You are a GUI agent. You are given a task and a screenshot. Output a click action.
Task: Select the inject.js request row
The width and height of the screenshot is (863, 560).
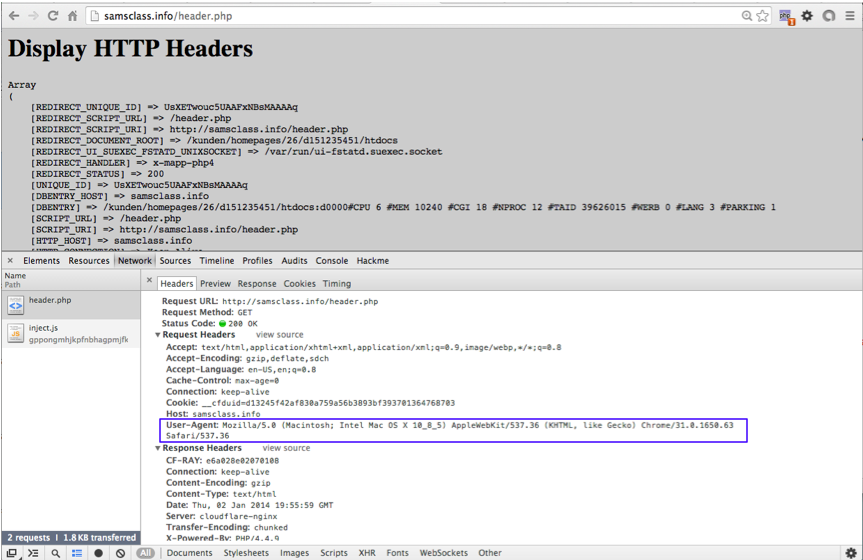(x=71, y=333)
